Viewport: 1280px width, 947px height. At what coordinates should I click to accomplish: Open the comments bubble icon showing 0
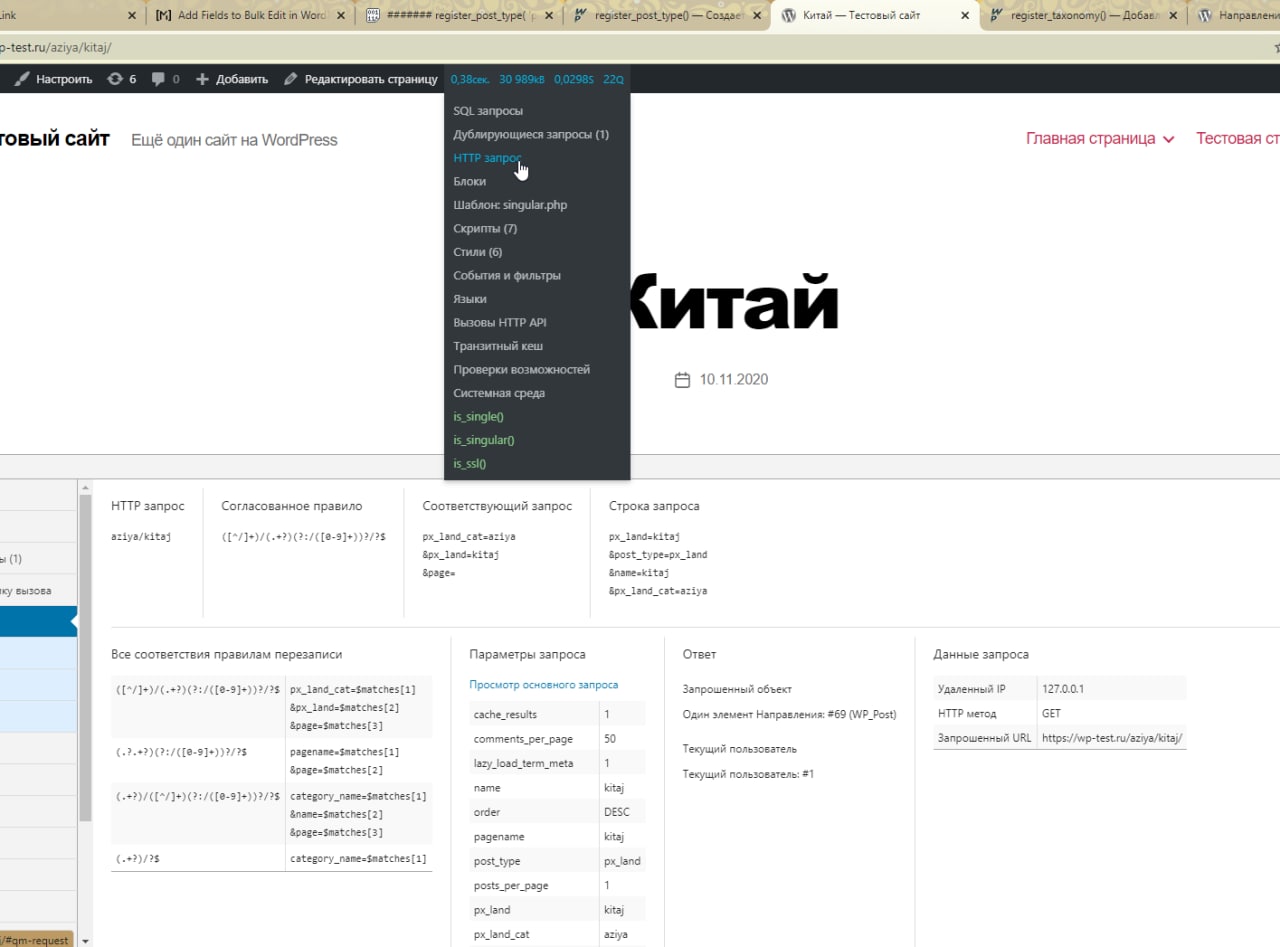click(x=158, y=79)
